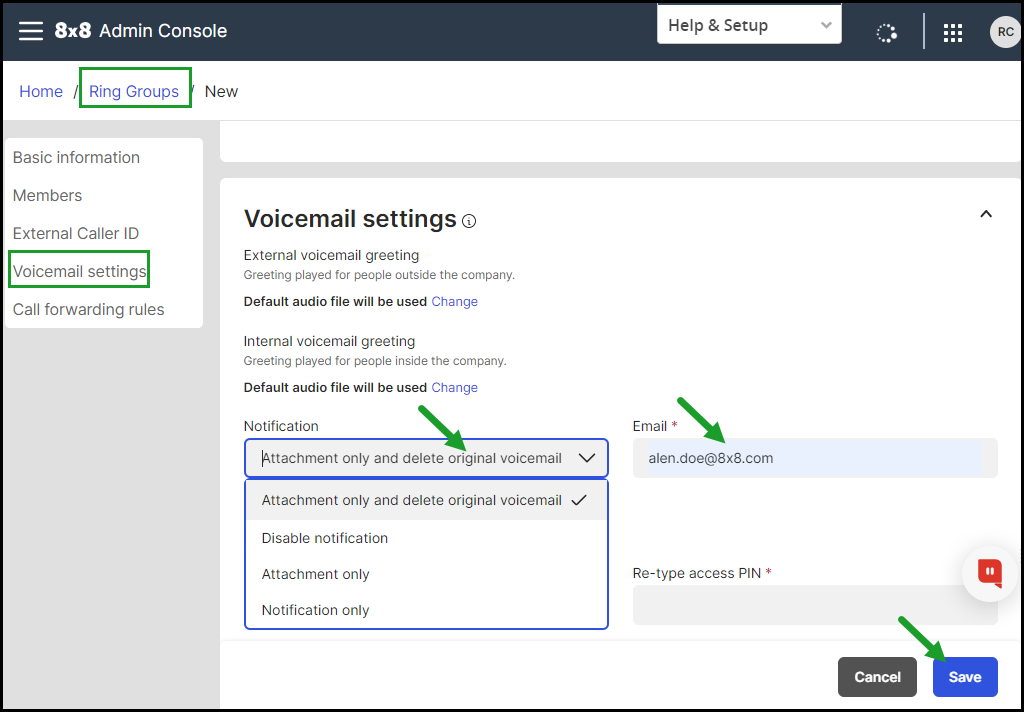Open the hamburger navigation menu
1024x712 pixels.
31,31
